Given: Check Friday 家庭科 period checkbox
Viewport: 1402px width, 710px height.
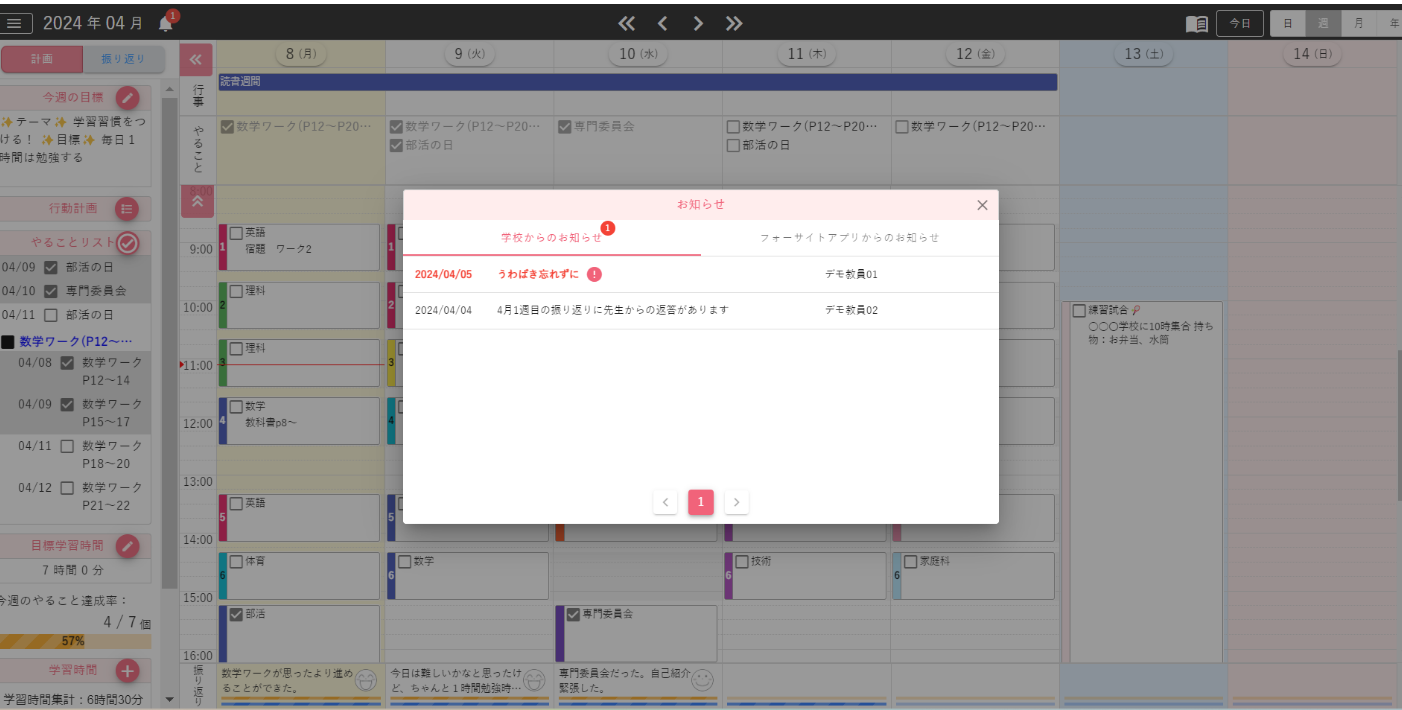Looking at the screenshot, I should pyautogui.click(x=911, y=562).
